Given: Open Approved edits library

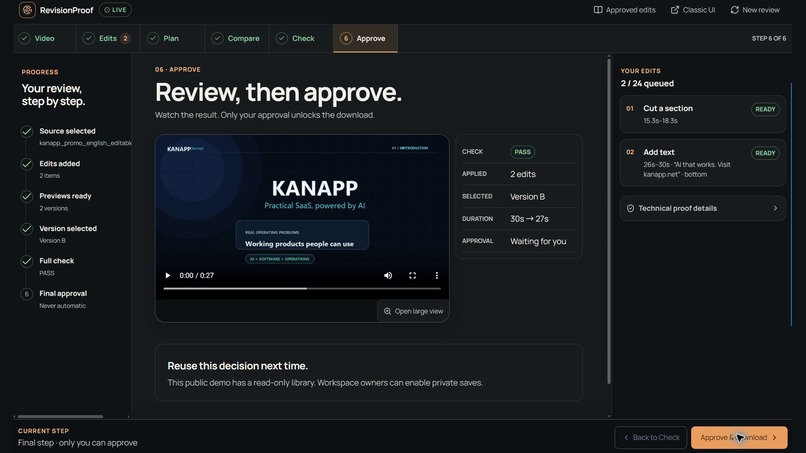Looking at the screenshot, I should 625,10.
